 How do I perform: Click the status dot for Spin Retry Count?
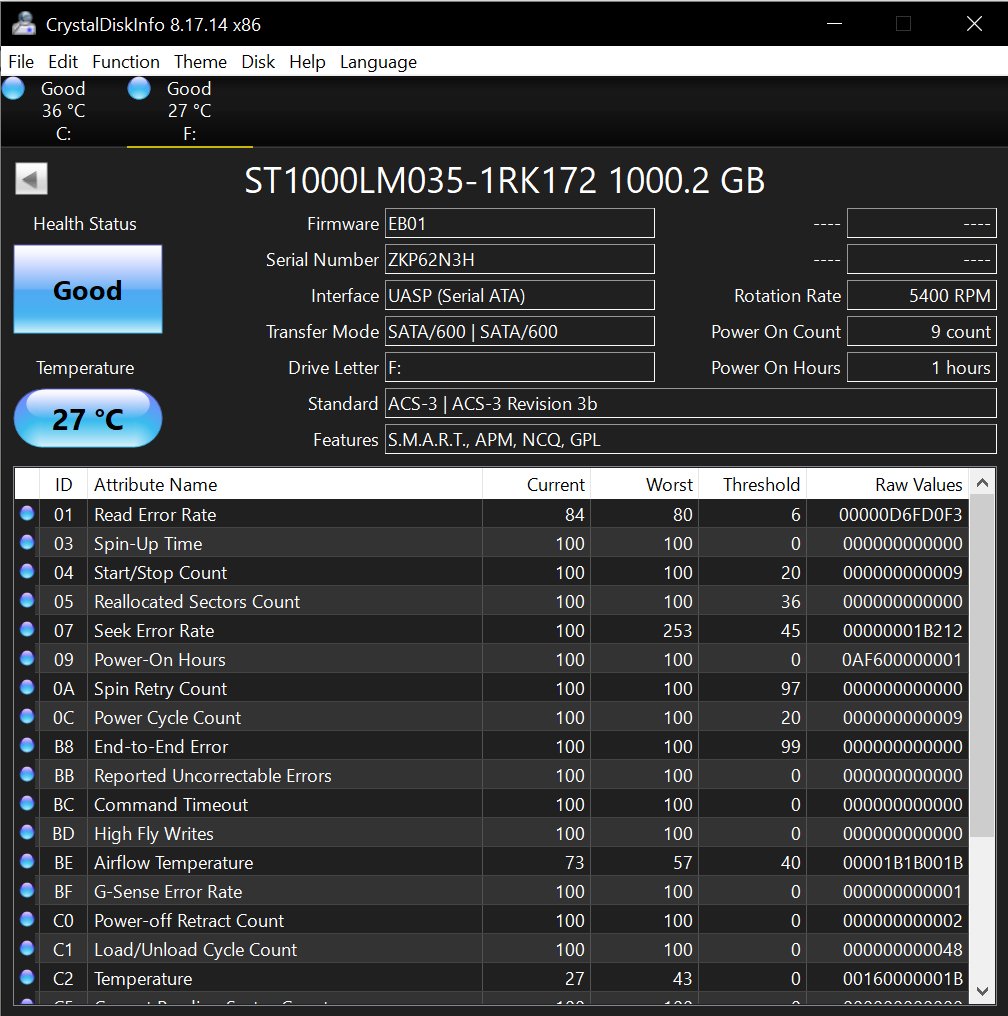[x=27, y=687]
